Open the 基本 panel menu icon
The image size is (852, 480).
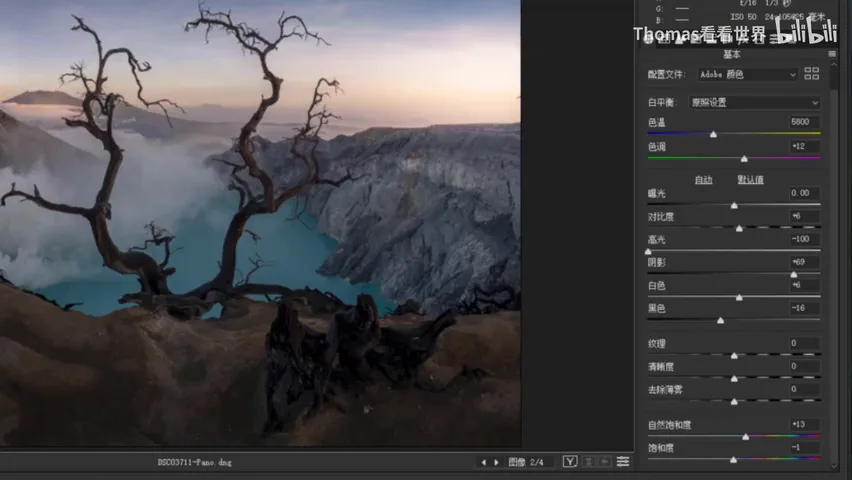tap(832, 54)
